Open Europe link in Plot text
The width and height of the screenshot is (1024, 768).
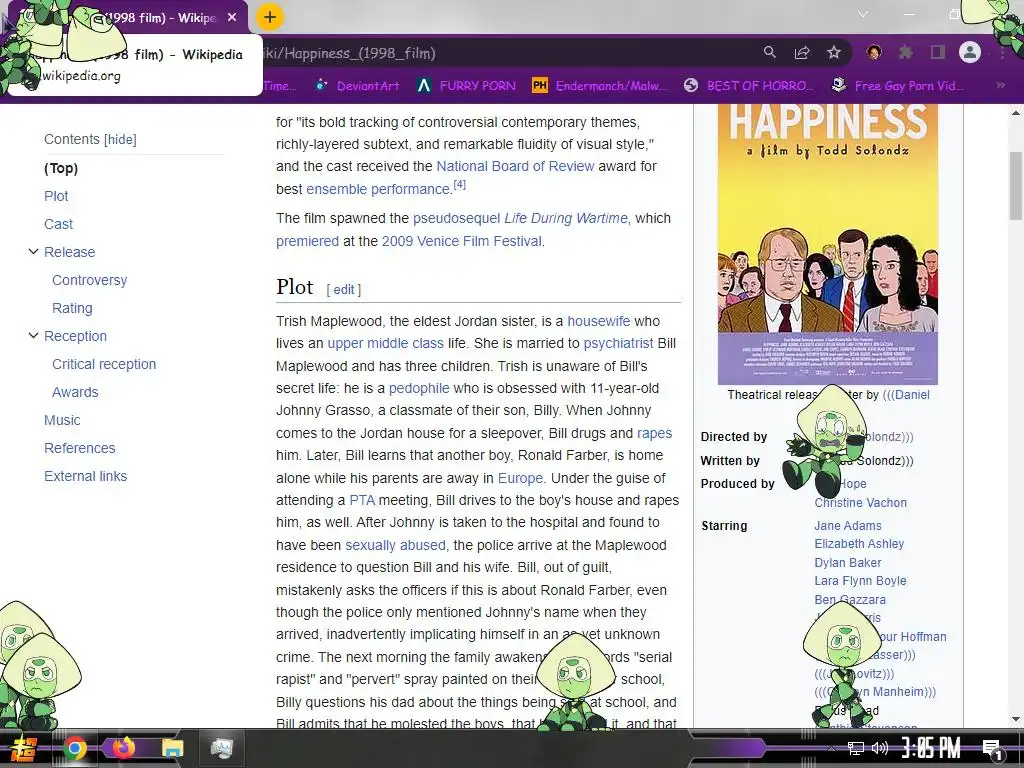click(520, 478)
